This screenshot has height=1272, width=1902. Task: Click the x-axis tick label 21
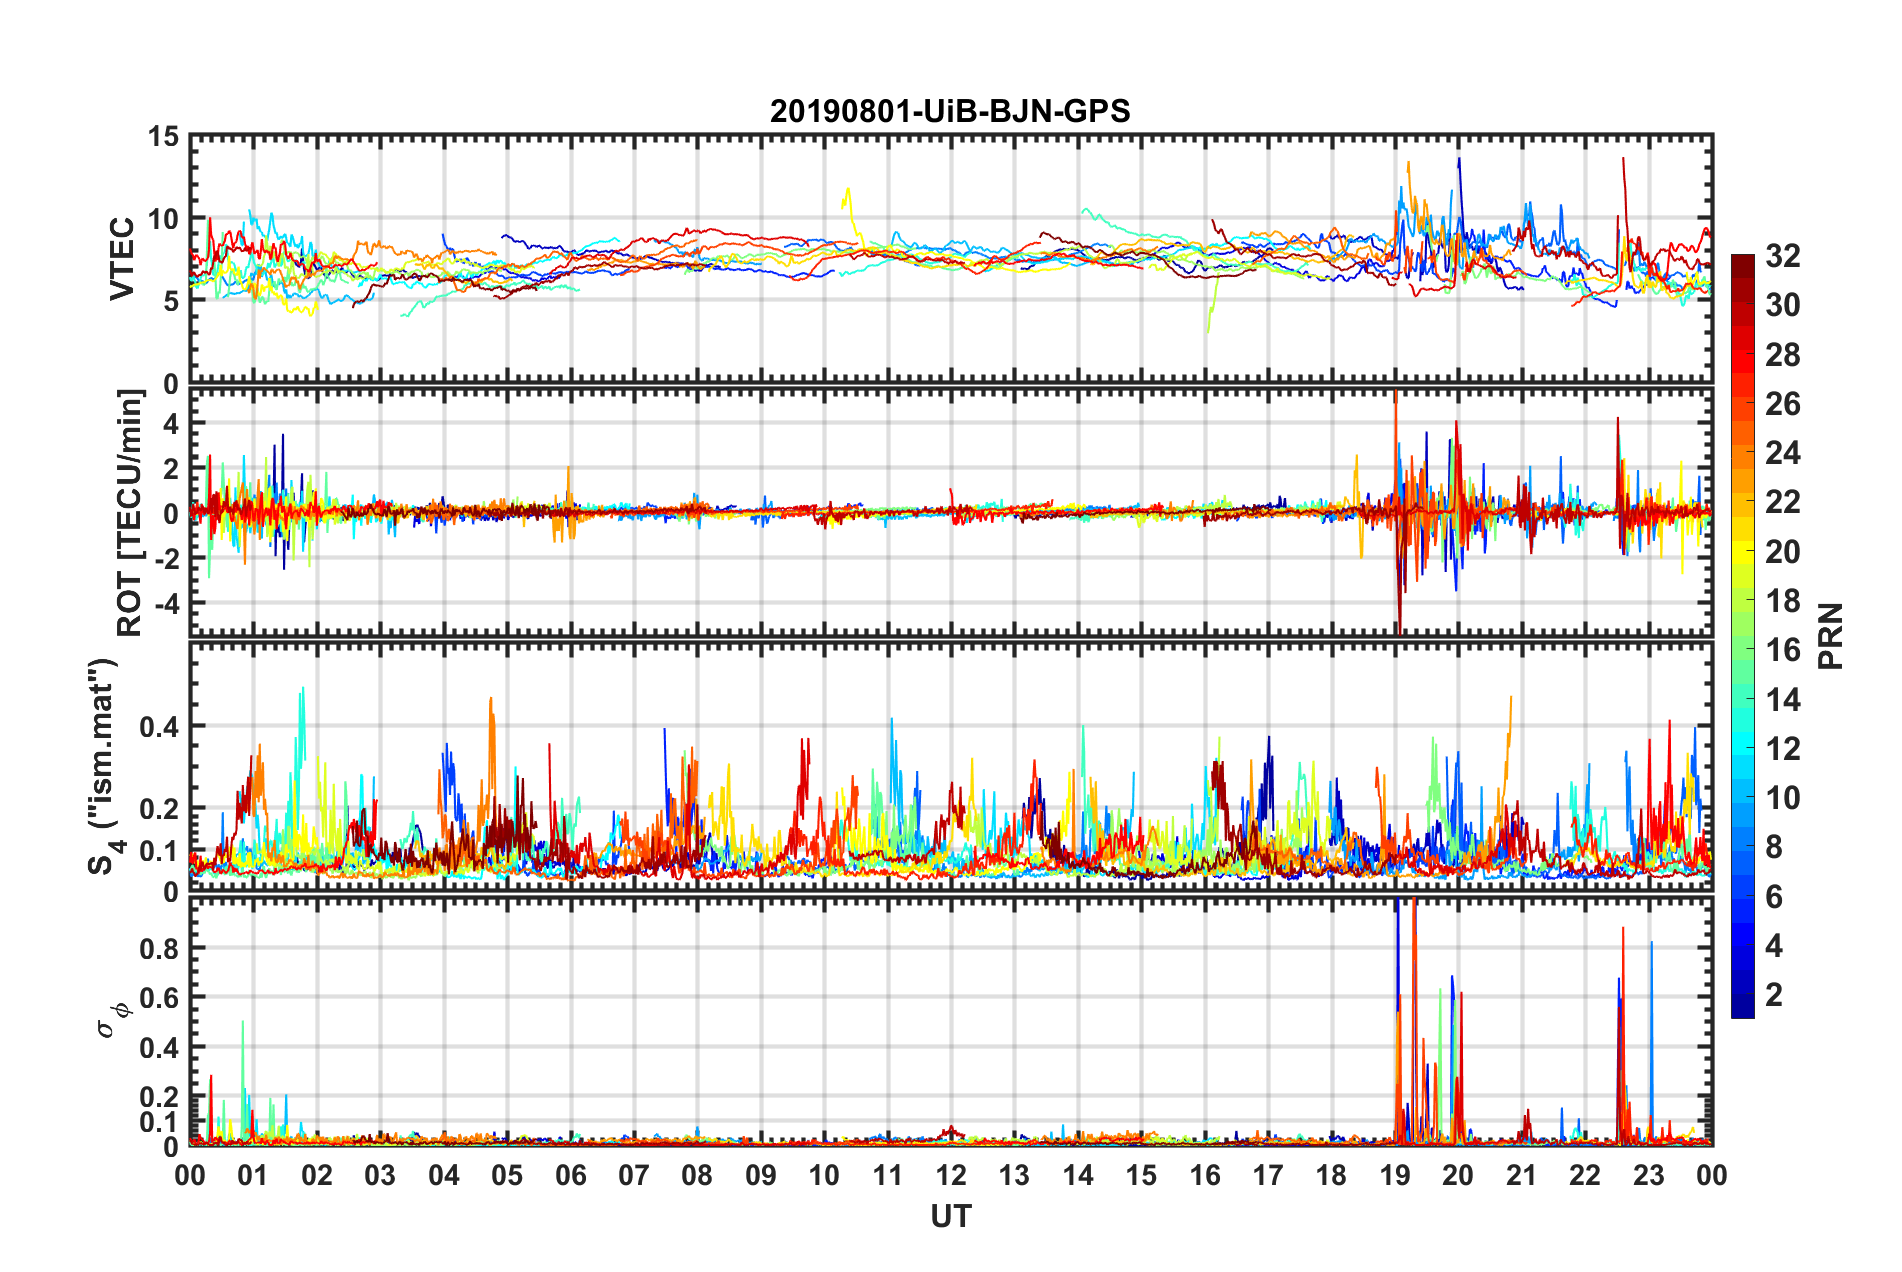1522,1175
